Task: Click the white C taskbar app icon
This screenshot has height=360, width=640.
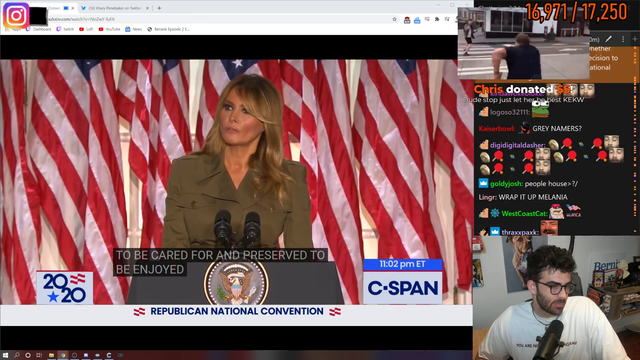Action: tap(109, 355)
